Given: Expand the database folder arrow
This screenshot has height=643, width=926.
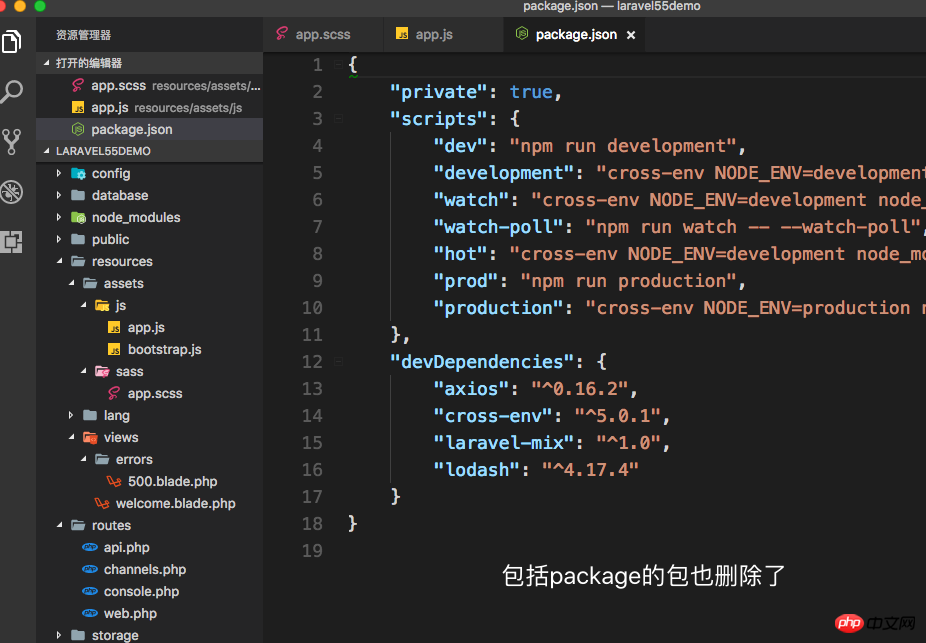Looking at the screenshot, I should click(x=58, y=195).
